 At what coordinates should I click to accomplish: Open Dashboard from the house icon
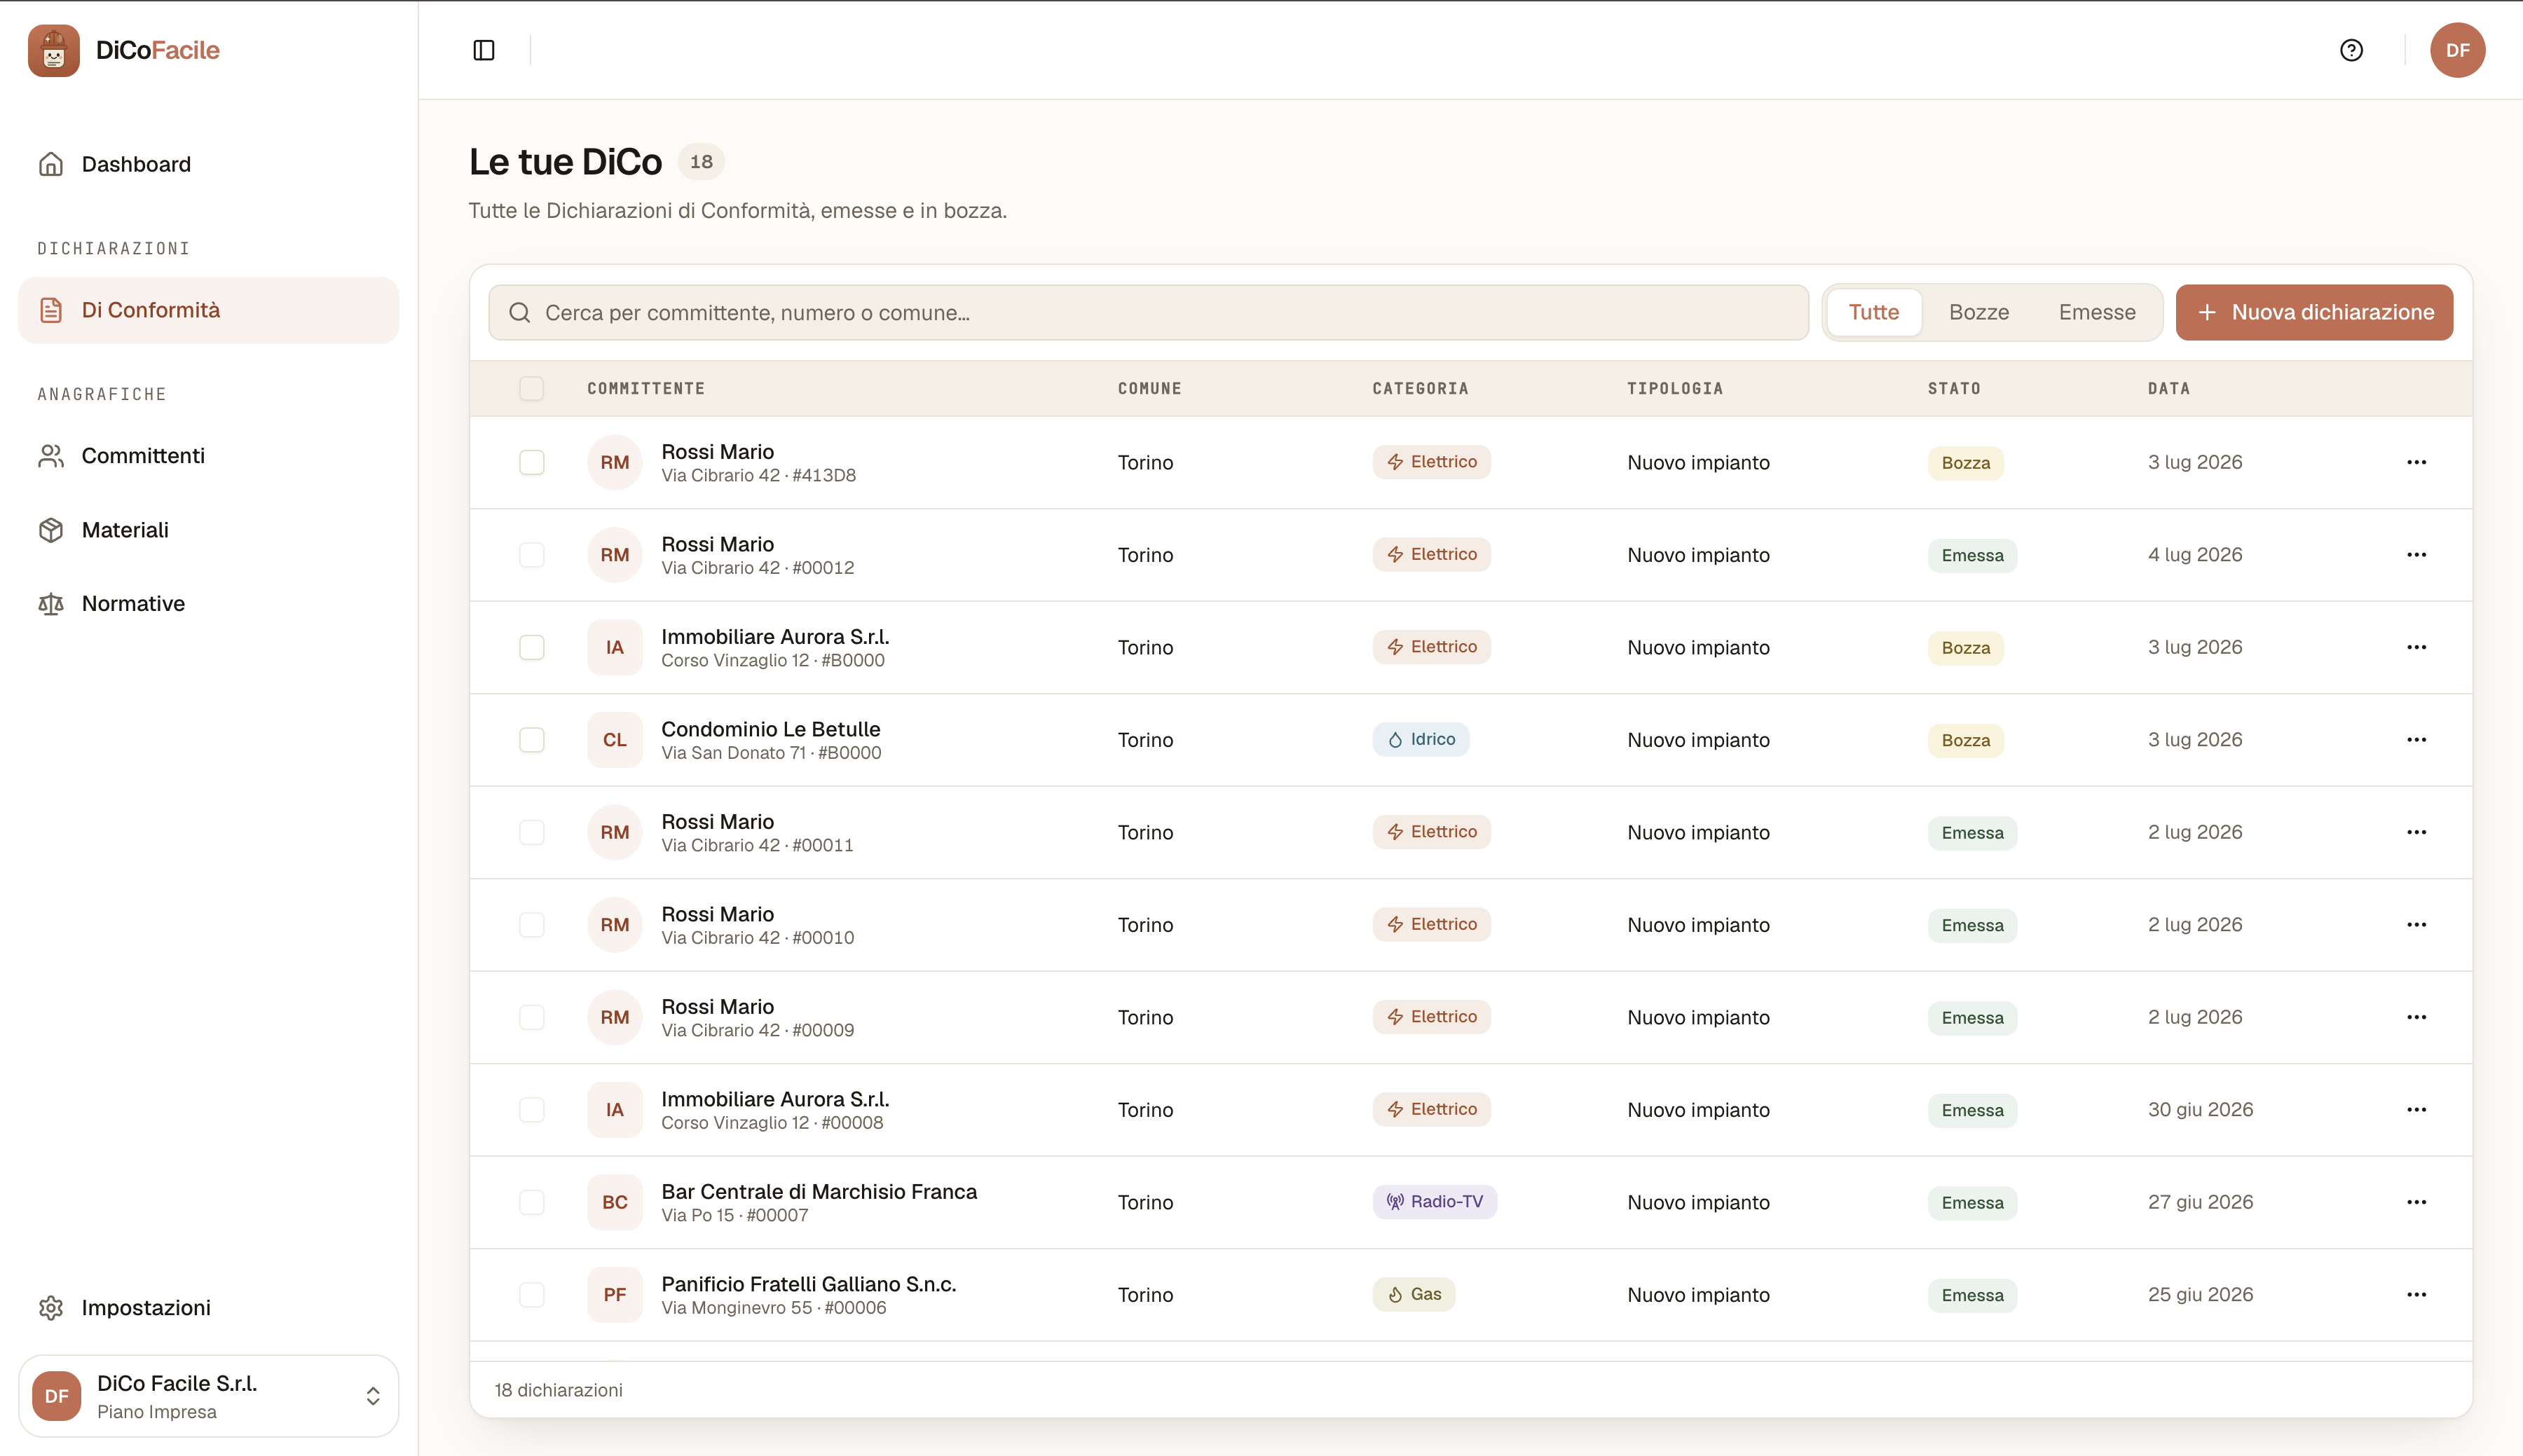coord(51,164)
